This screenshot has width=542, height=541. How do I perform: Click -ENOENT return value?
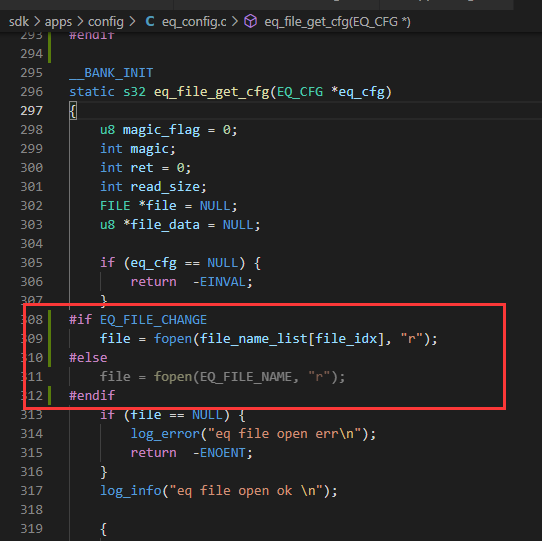click(219, 453)
